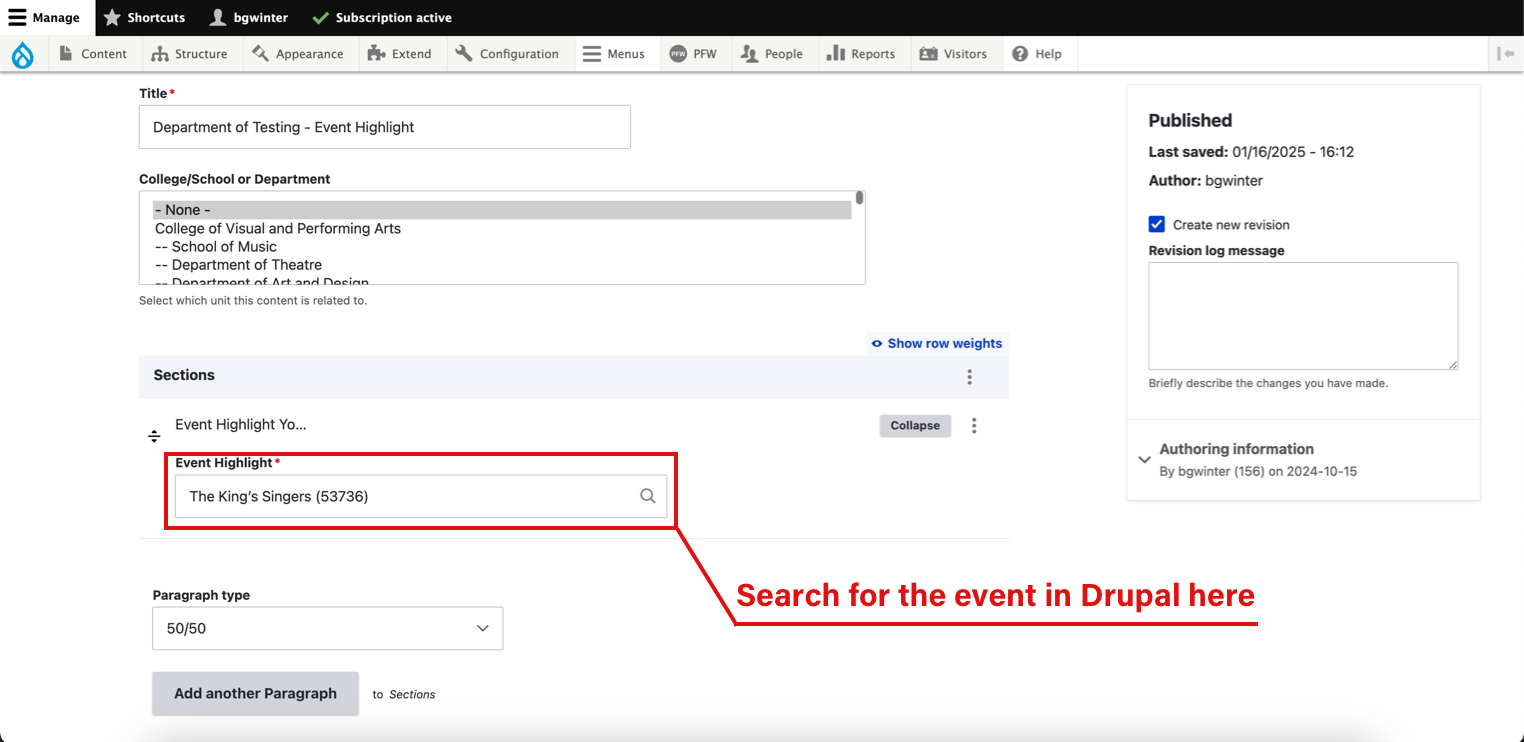
Task: Open the Paragraph type dropdown
Action: [328, 628]
